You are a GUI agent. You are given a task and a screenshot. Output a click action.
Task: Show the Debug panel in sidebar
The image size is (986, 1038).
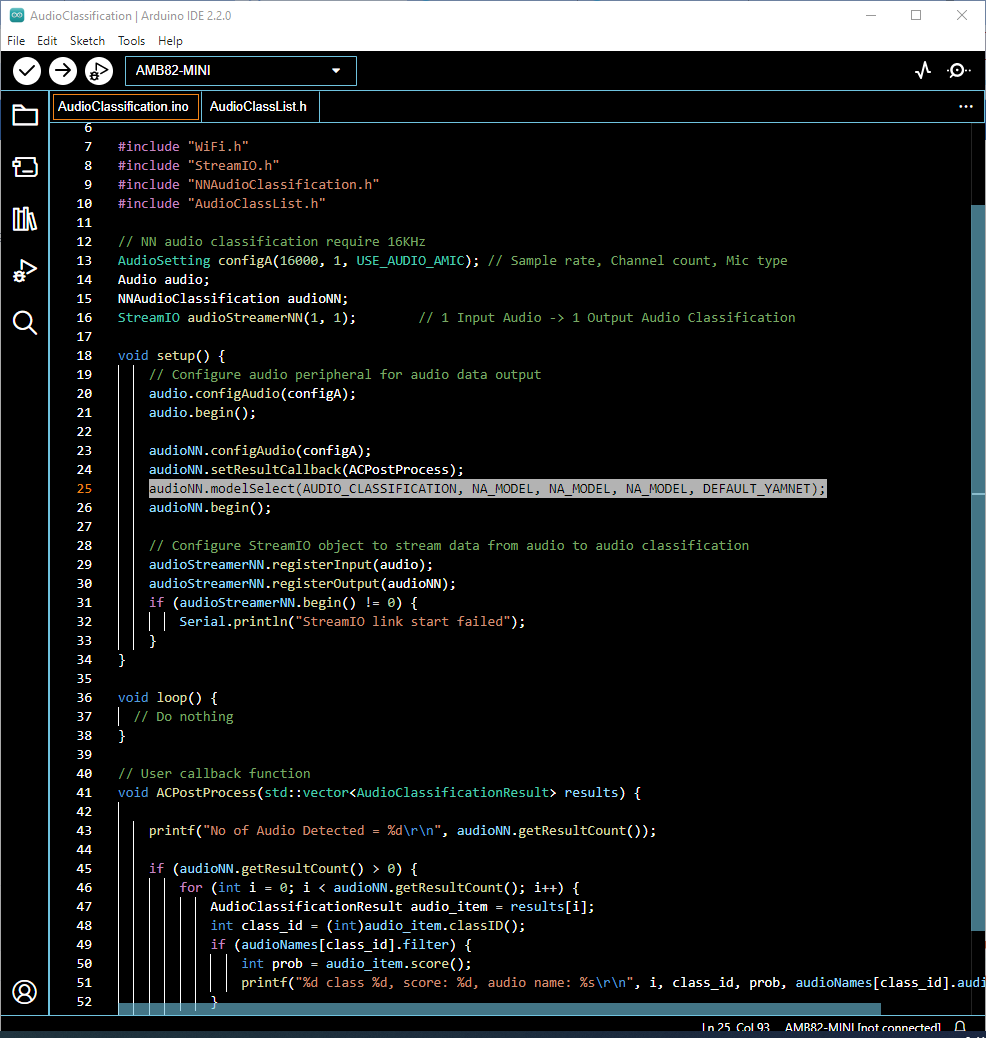25,271
